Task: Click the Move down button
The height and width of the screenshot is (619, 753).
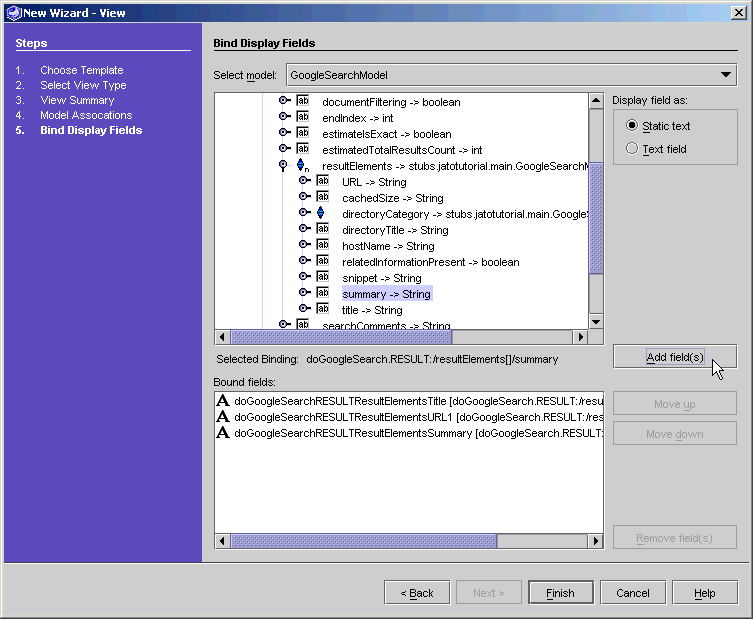Action: point(675,434)
